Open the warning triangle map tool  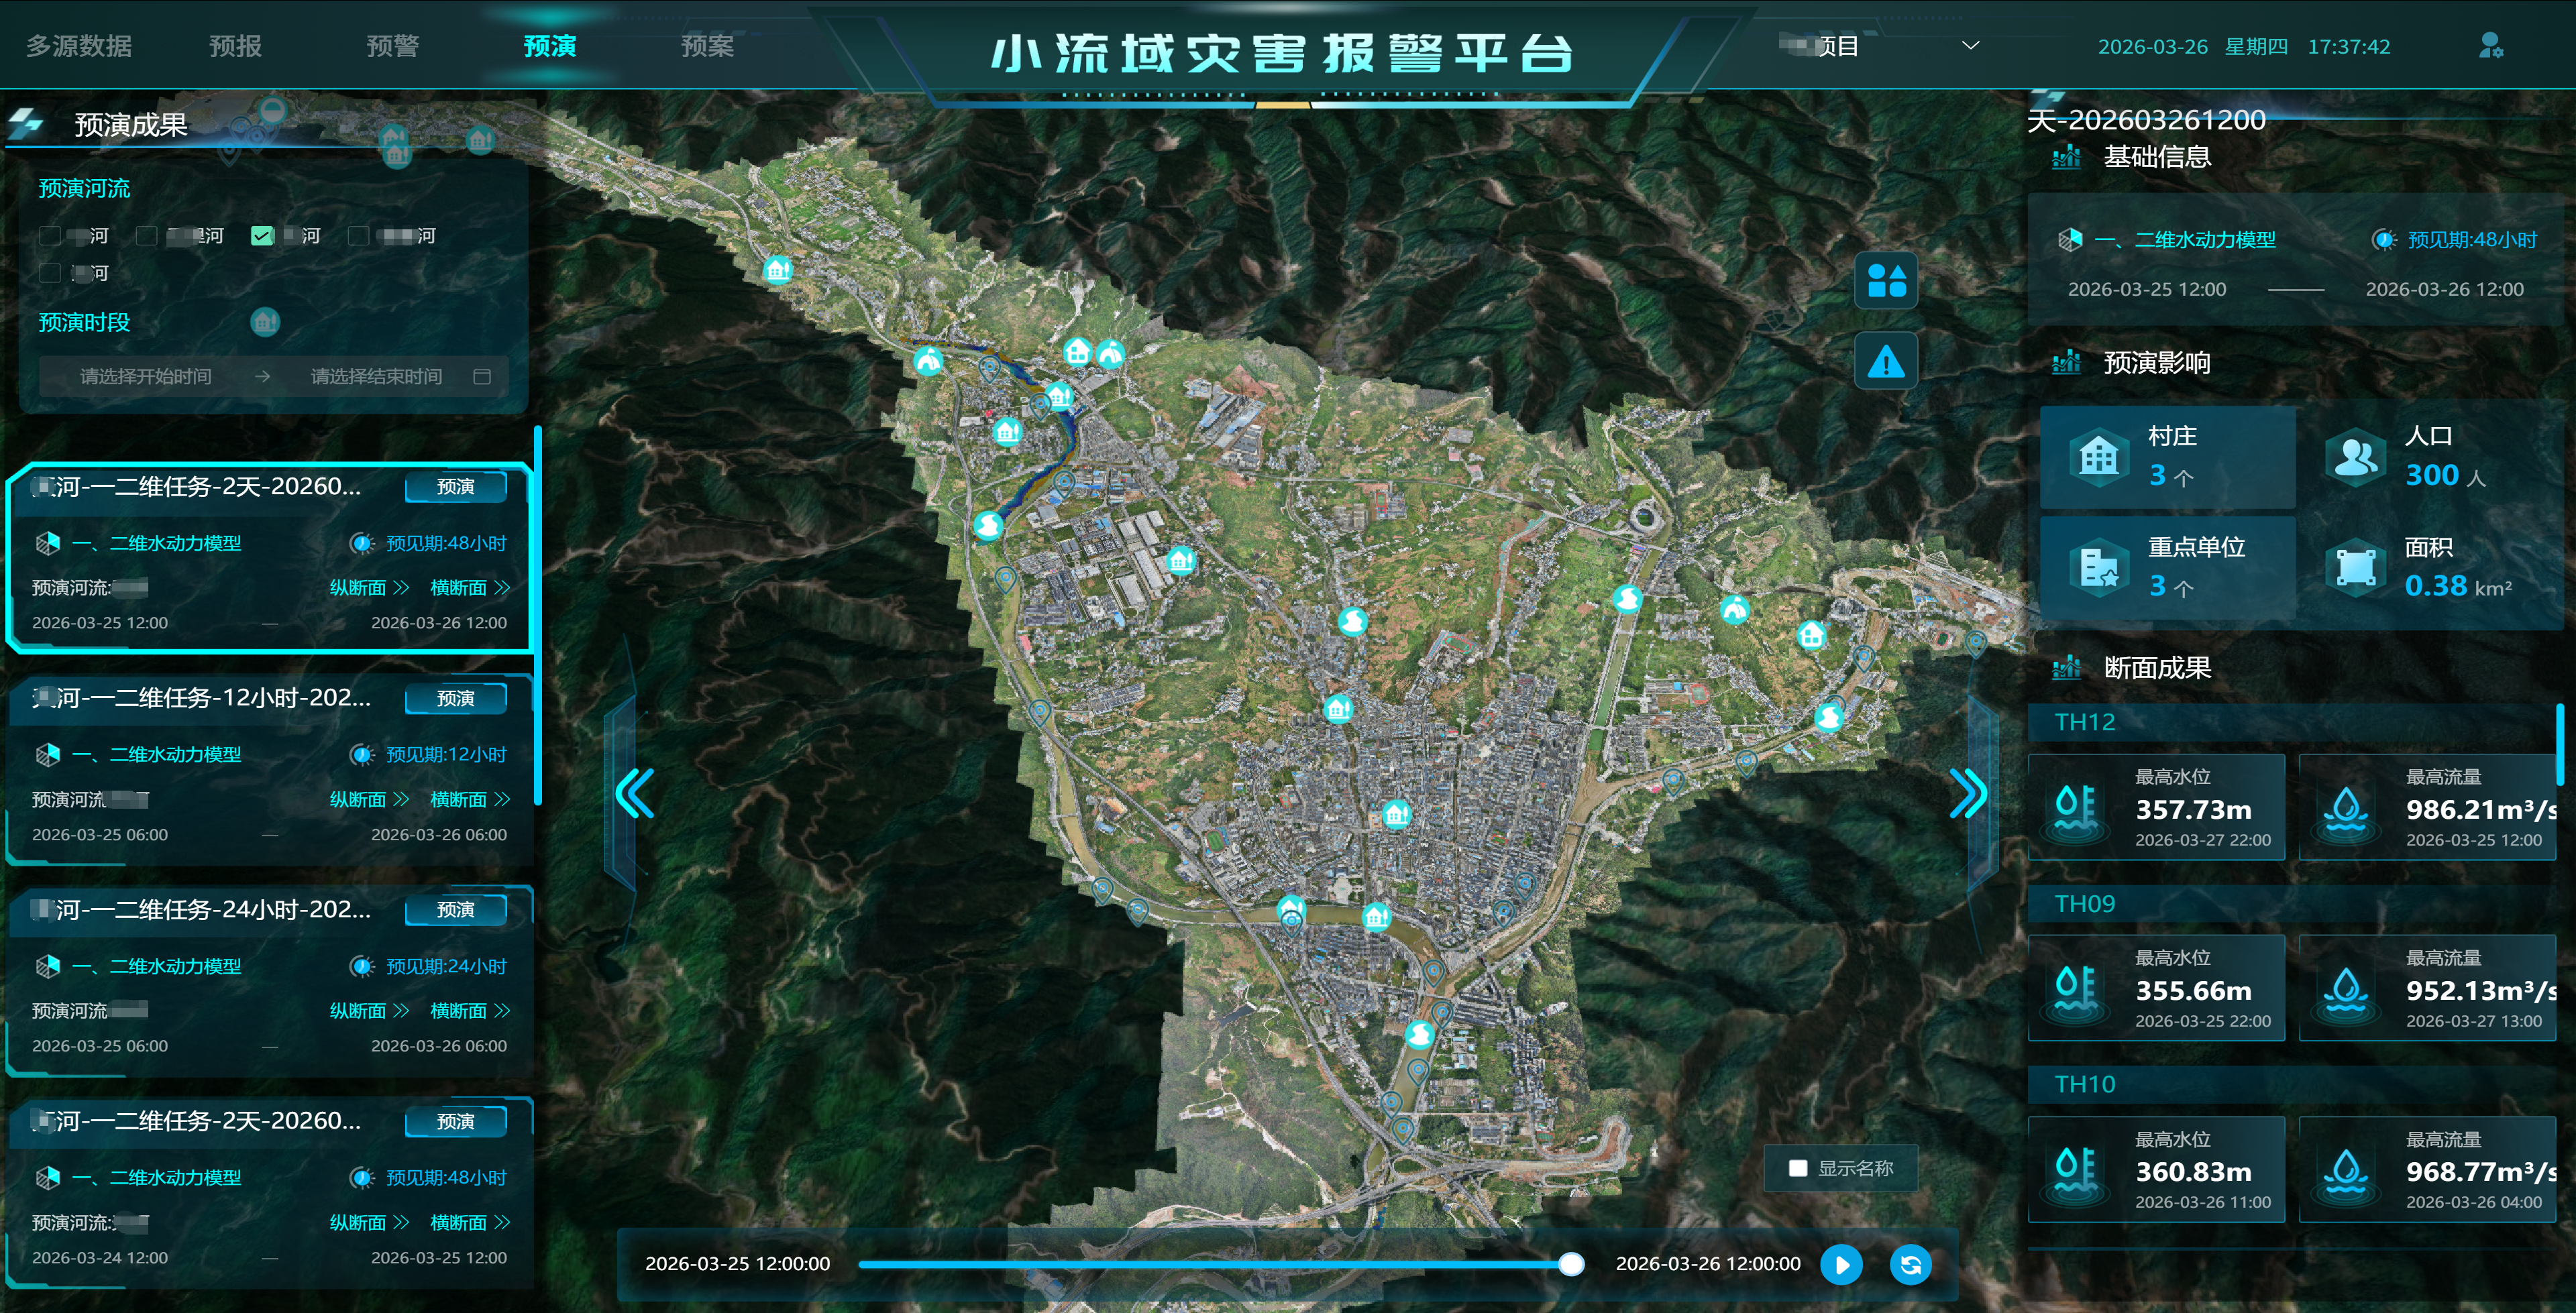1886,361
